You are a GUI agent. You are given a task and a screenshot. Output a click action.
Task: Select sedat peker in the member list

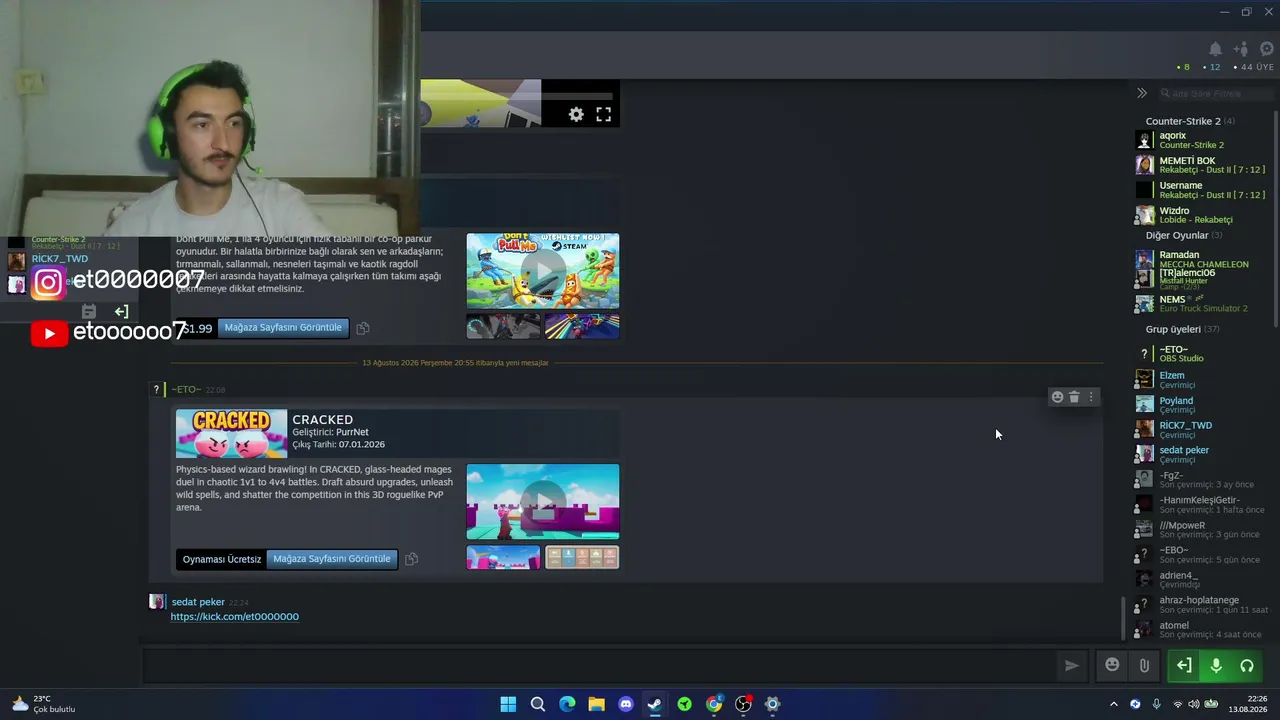pos(1204,455)
